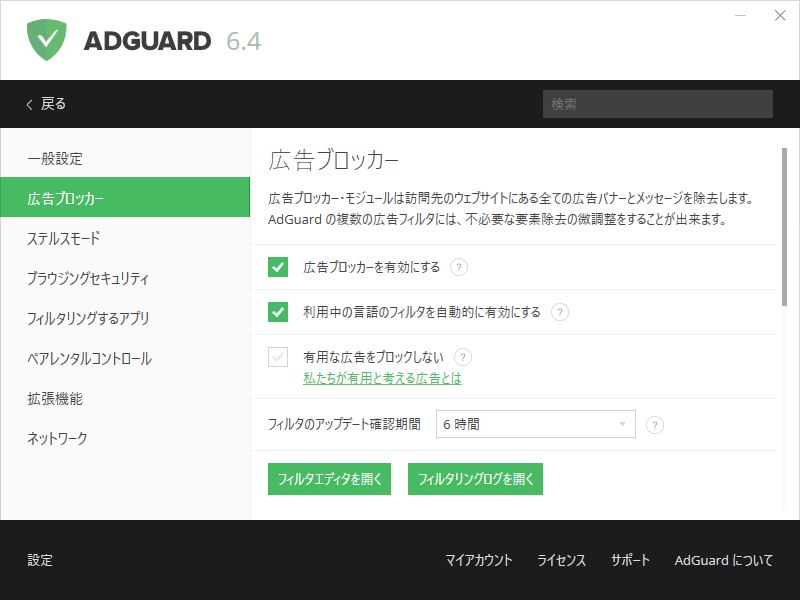This screenshot has width=800, height=600.
Task: Minimize the AdGuard window
Action: coord(740,15)
